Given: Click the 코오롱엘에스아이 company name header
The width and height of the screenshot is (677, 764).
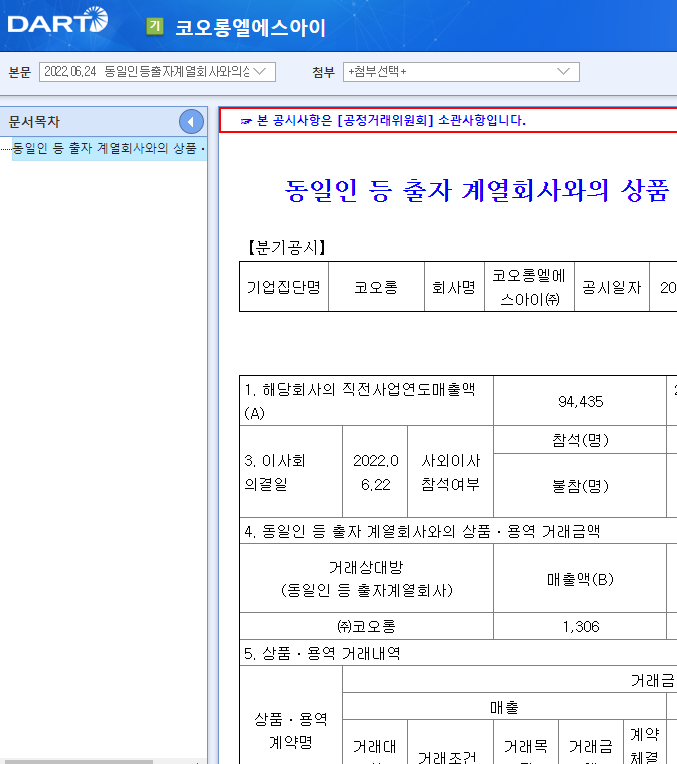Looking at the screenshot, I should pyautogui.click(x=251, y=27).
